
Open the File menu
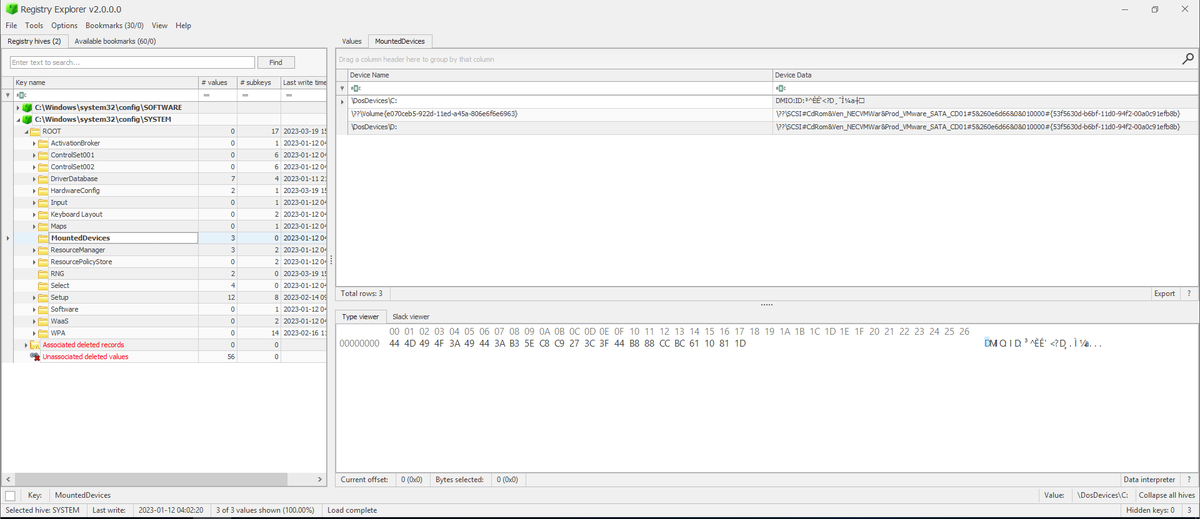11,25
